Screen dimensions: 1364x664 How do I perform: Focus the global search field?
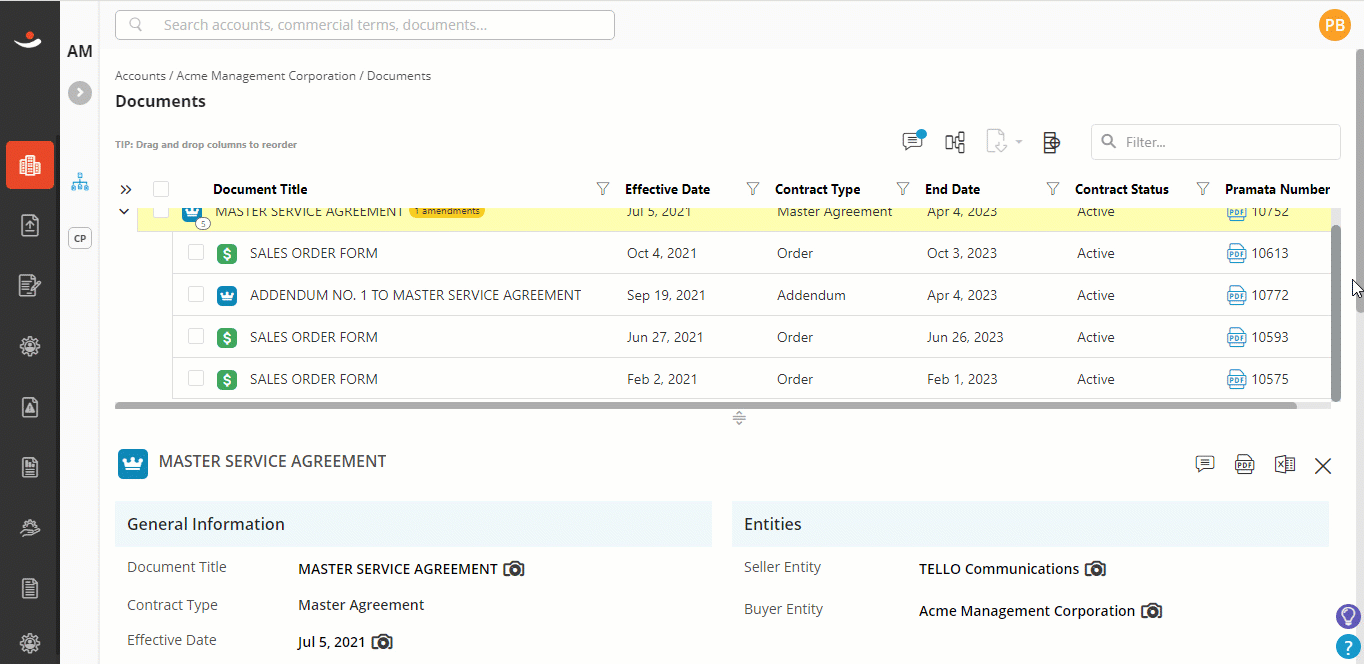click(x=365, y=25)
